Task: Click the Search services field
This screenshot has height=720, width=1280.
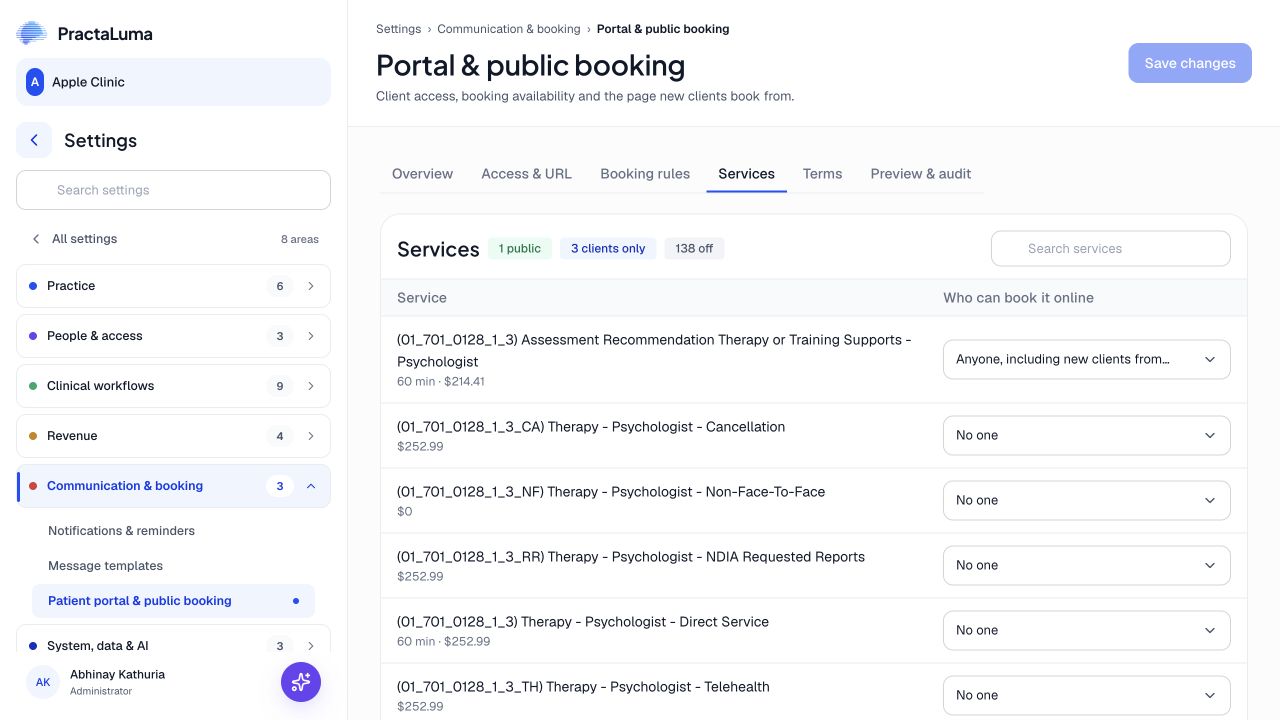Action: [1111, 249]
